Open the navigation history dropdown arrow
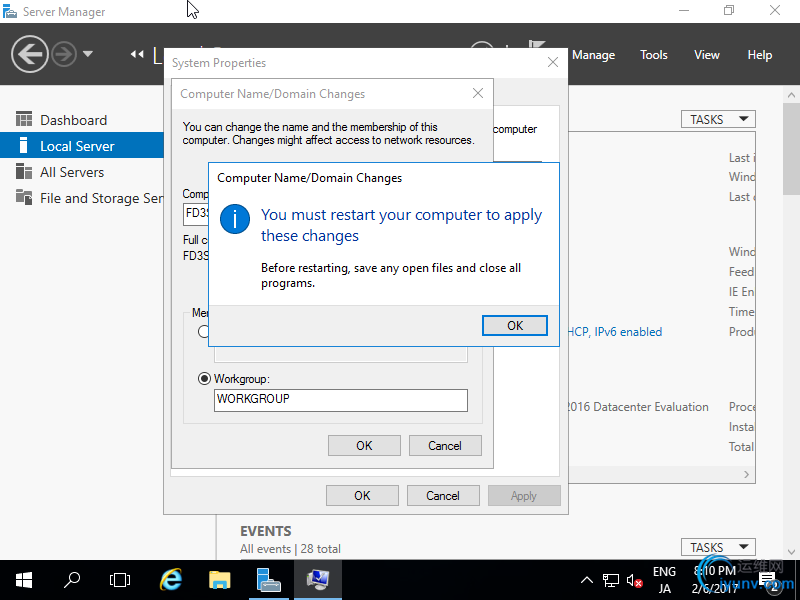Screen dimensions: 800x600 coord(88,54)
